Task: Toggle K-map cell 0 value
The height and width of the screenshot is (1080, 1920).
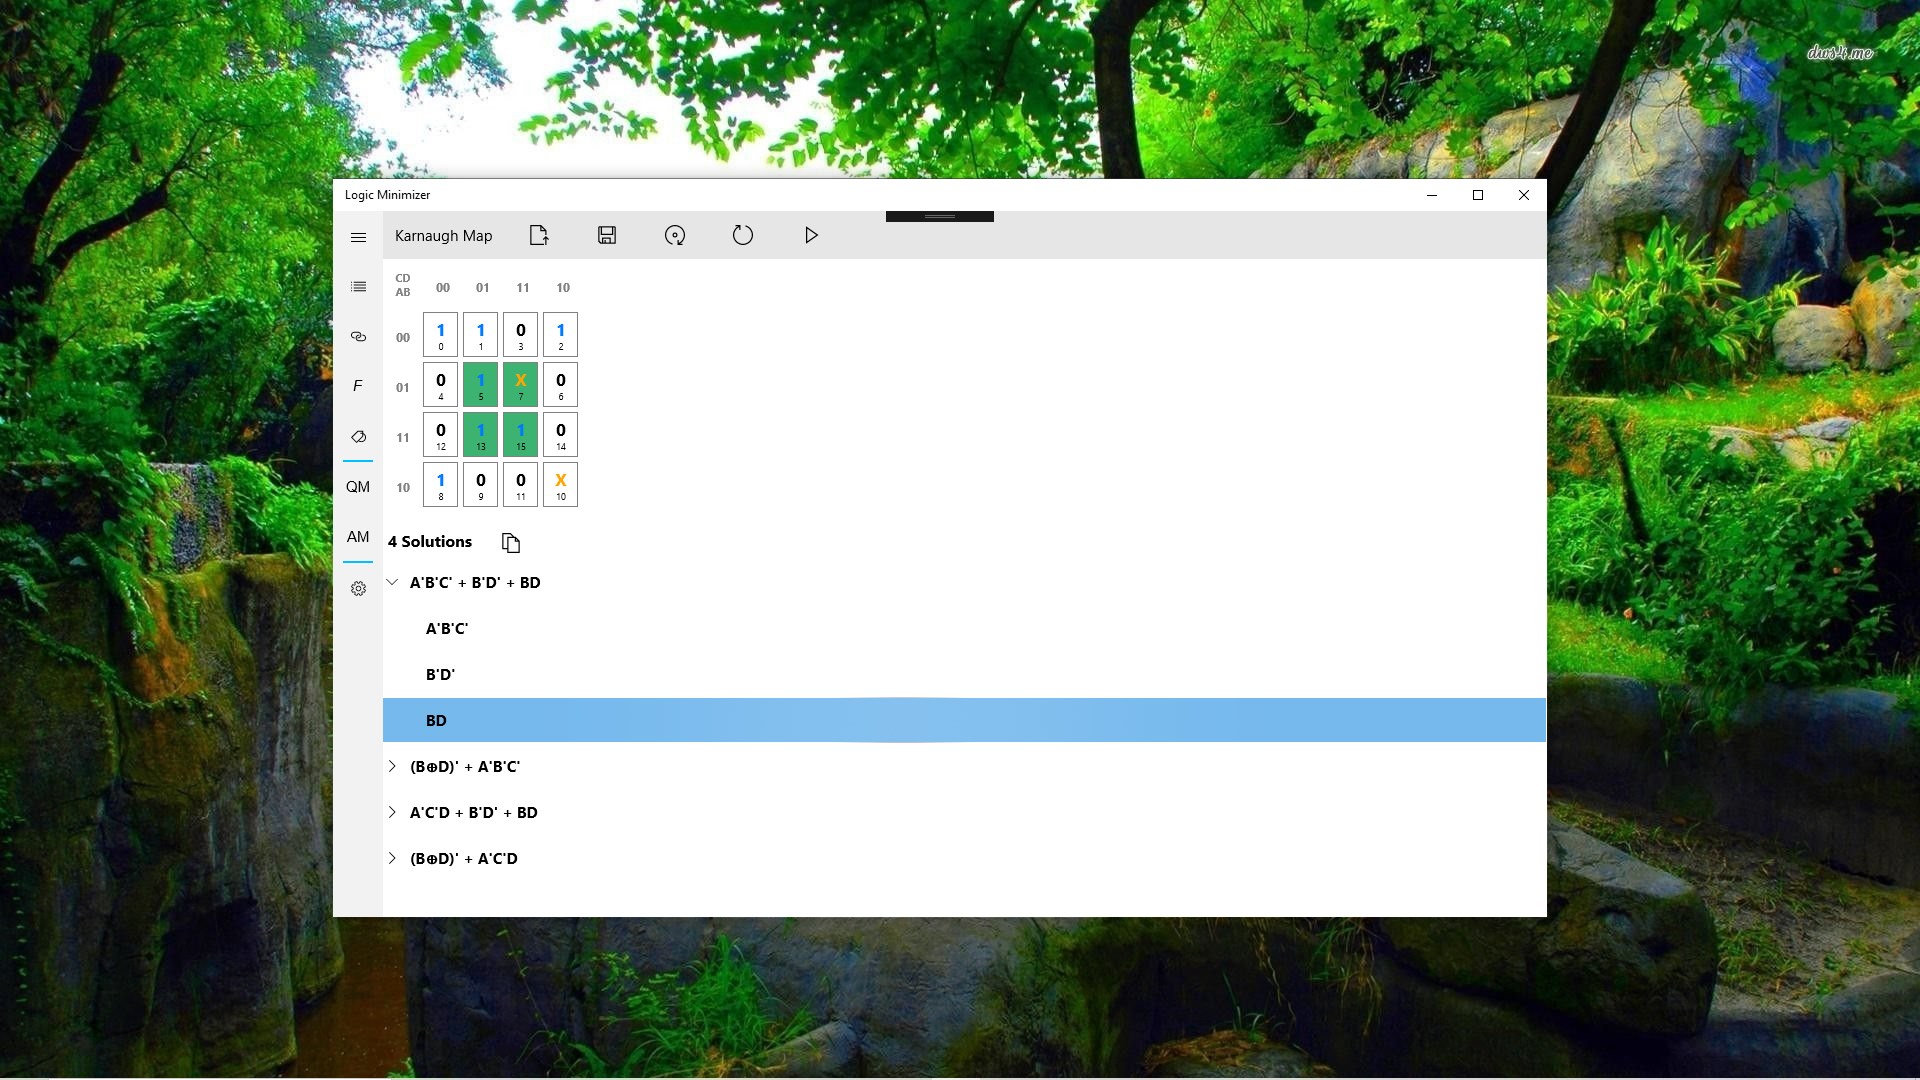Action: click(440, 335)
